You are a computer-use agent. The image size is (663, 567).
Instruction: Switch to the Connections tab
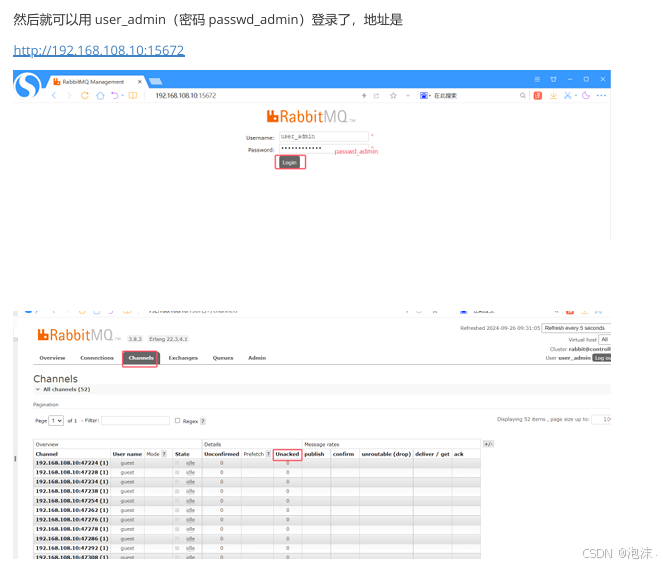(x=97, y=358)
